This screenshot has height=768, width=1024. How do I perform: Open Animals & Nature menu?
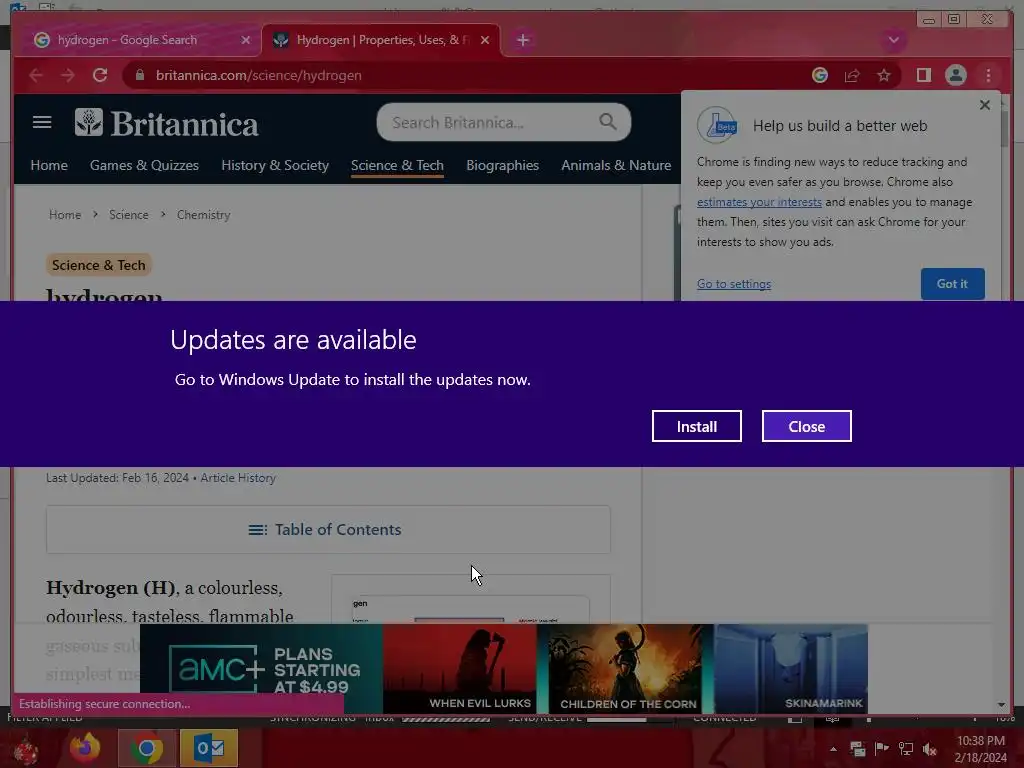pos(616,165)
